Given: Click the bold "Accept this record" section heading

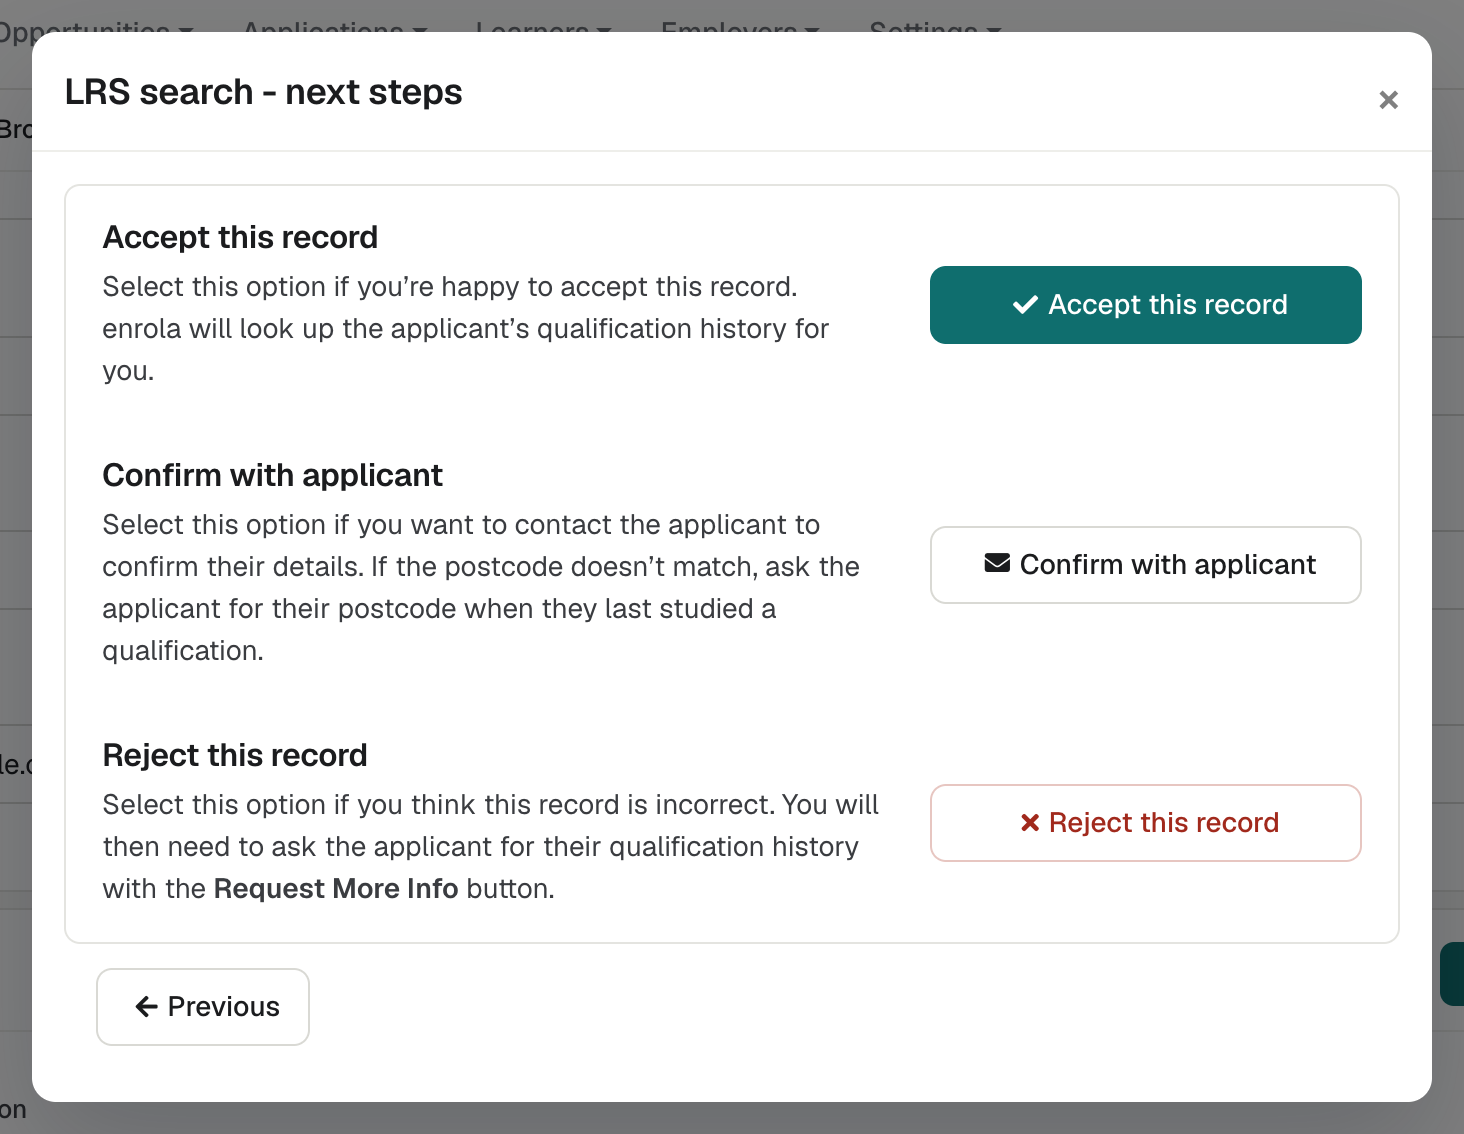Looking at the screenshot, I should (x=241, y=237).
